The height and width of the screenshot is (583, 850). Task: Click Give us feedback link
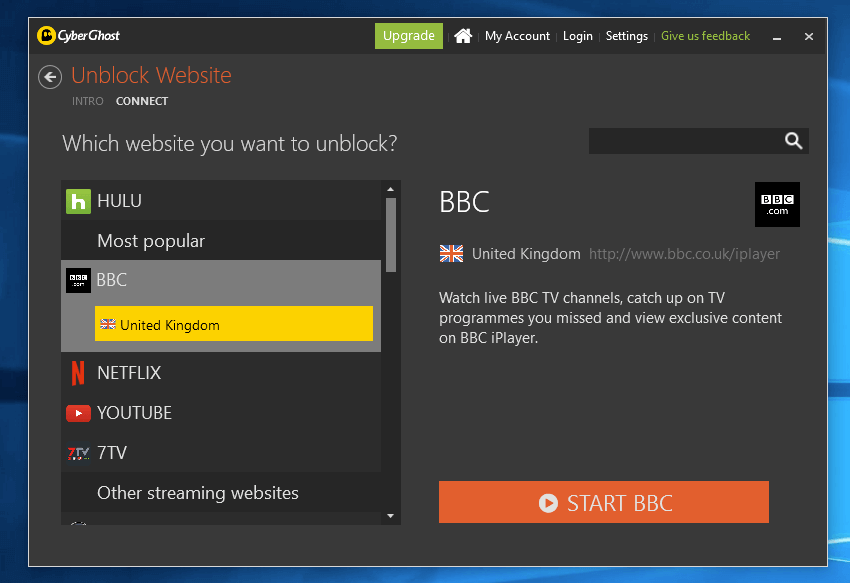[x=705, y=36]
